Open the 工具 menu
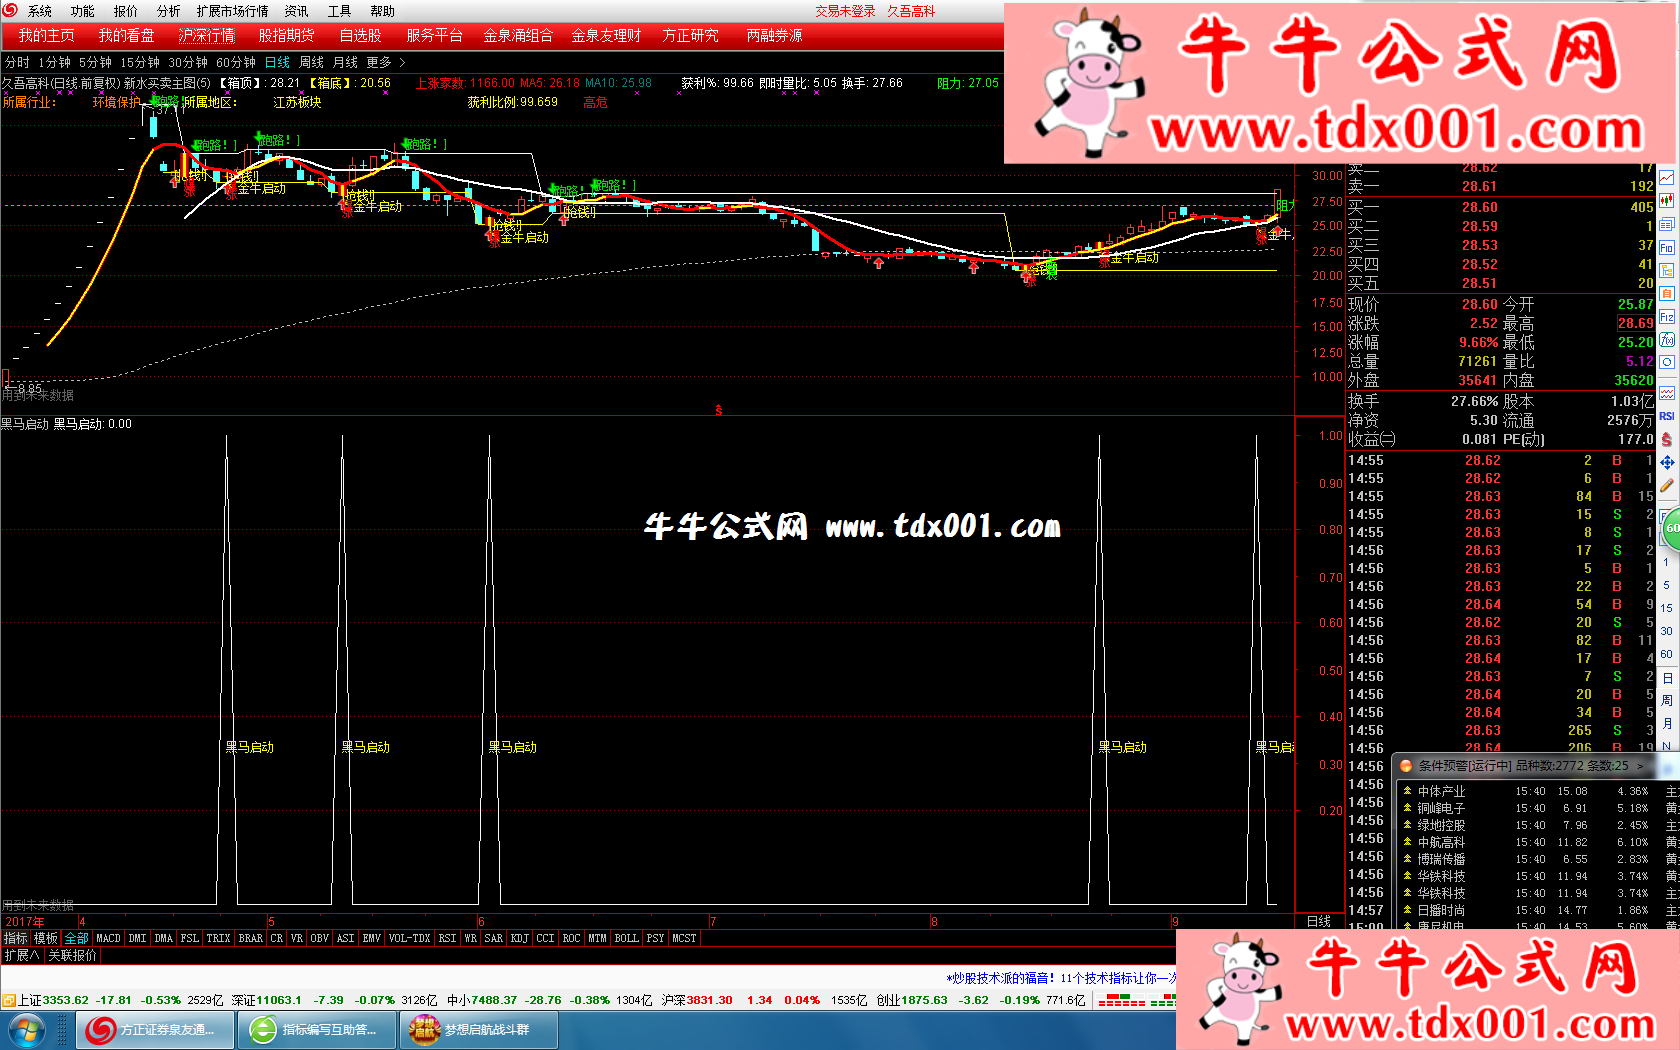This screenshot has width=1680, height=1050. (x=340, y=11)
